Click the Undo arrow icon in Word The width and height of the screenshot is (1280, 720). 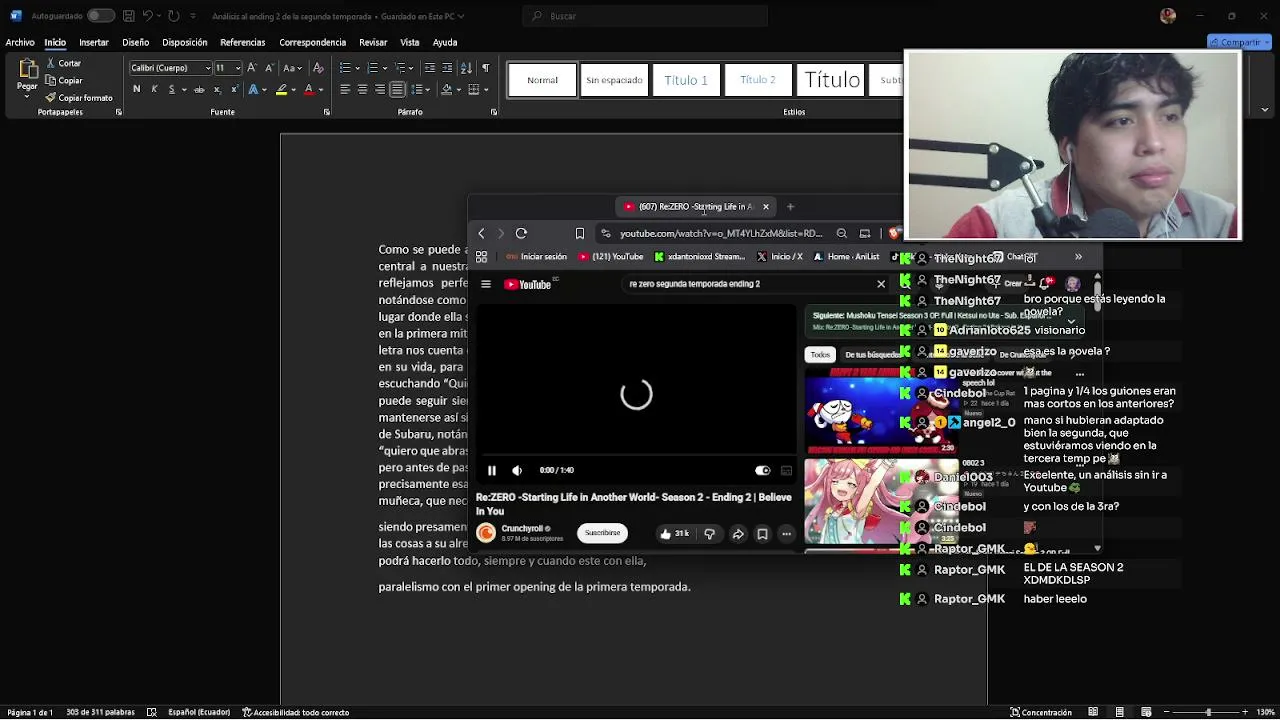[x=148, y=16]
